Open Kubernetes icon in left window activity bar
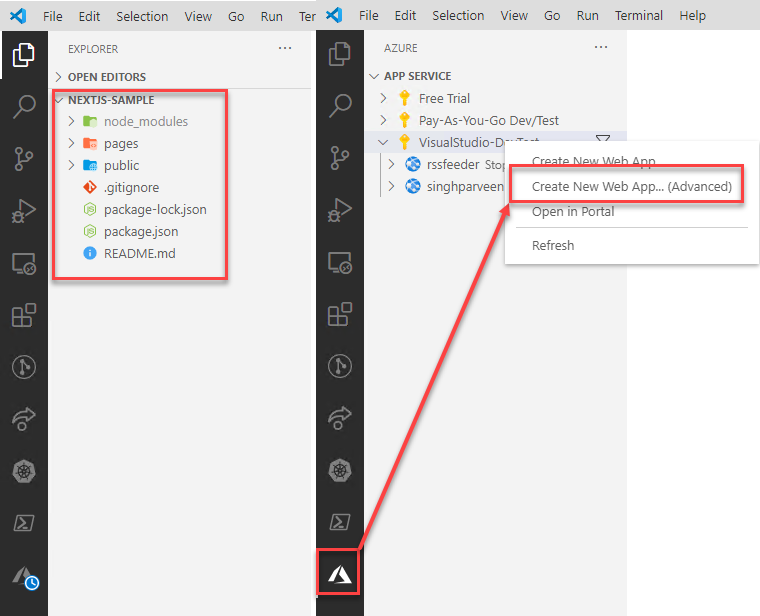Screen dimensions: 760x616 23,471
